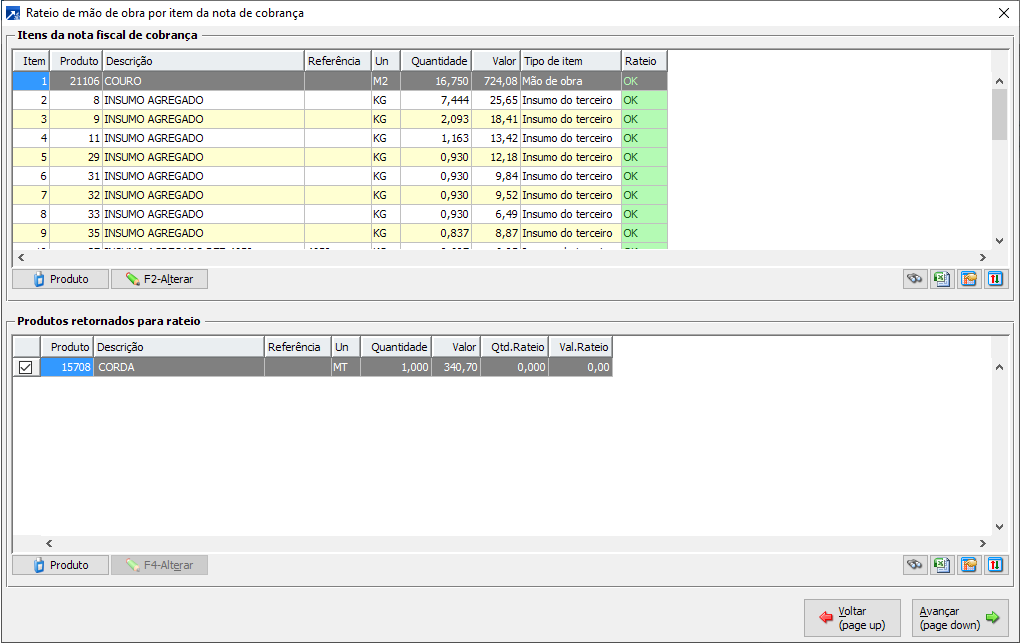Click Produto button under invoice items grid
Viewport: 1021px width, 644px height.
pos(61,279)
